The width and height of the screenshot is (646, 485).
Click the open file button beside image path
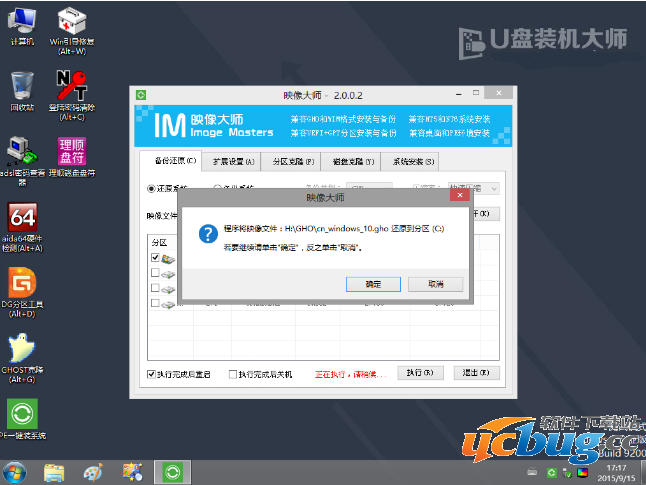point(486,213)
